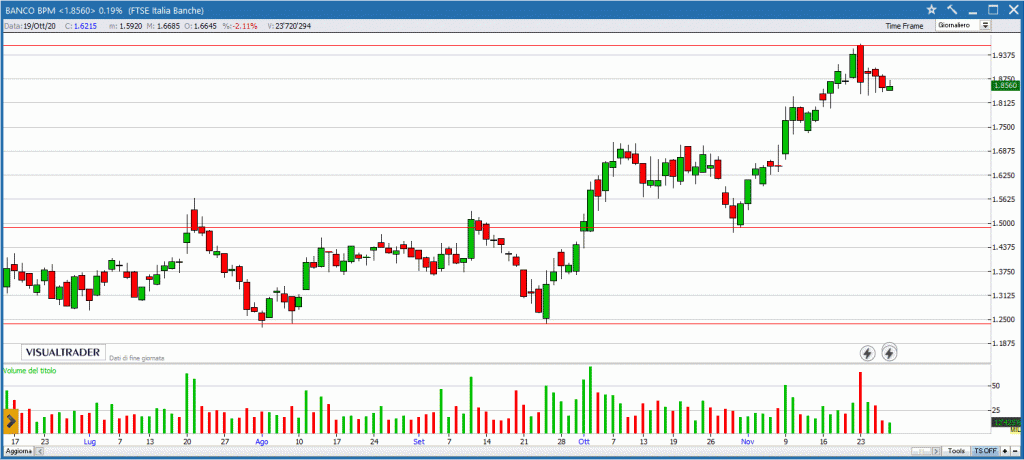Click the scrollbar right arrow

click(x=936, y=451)
